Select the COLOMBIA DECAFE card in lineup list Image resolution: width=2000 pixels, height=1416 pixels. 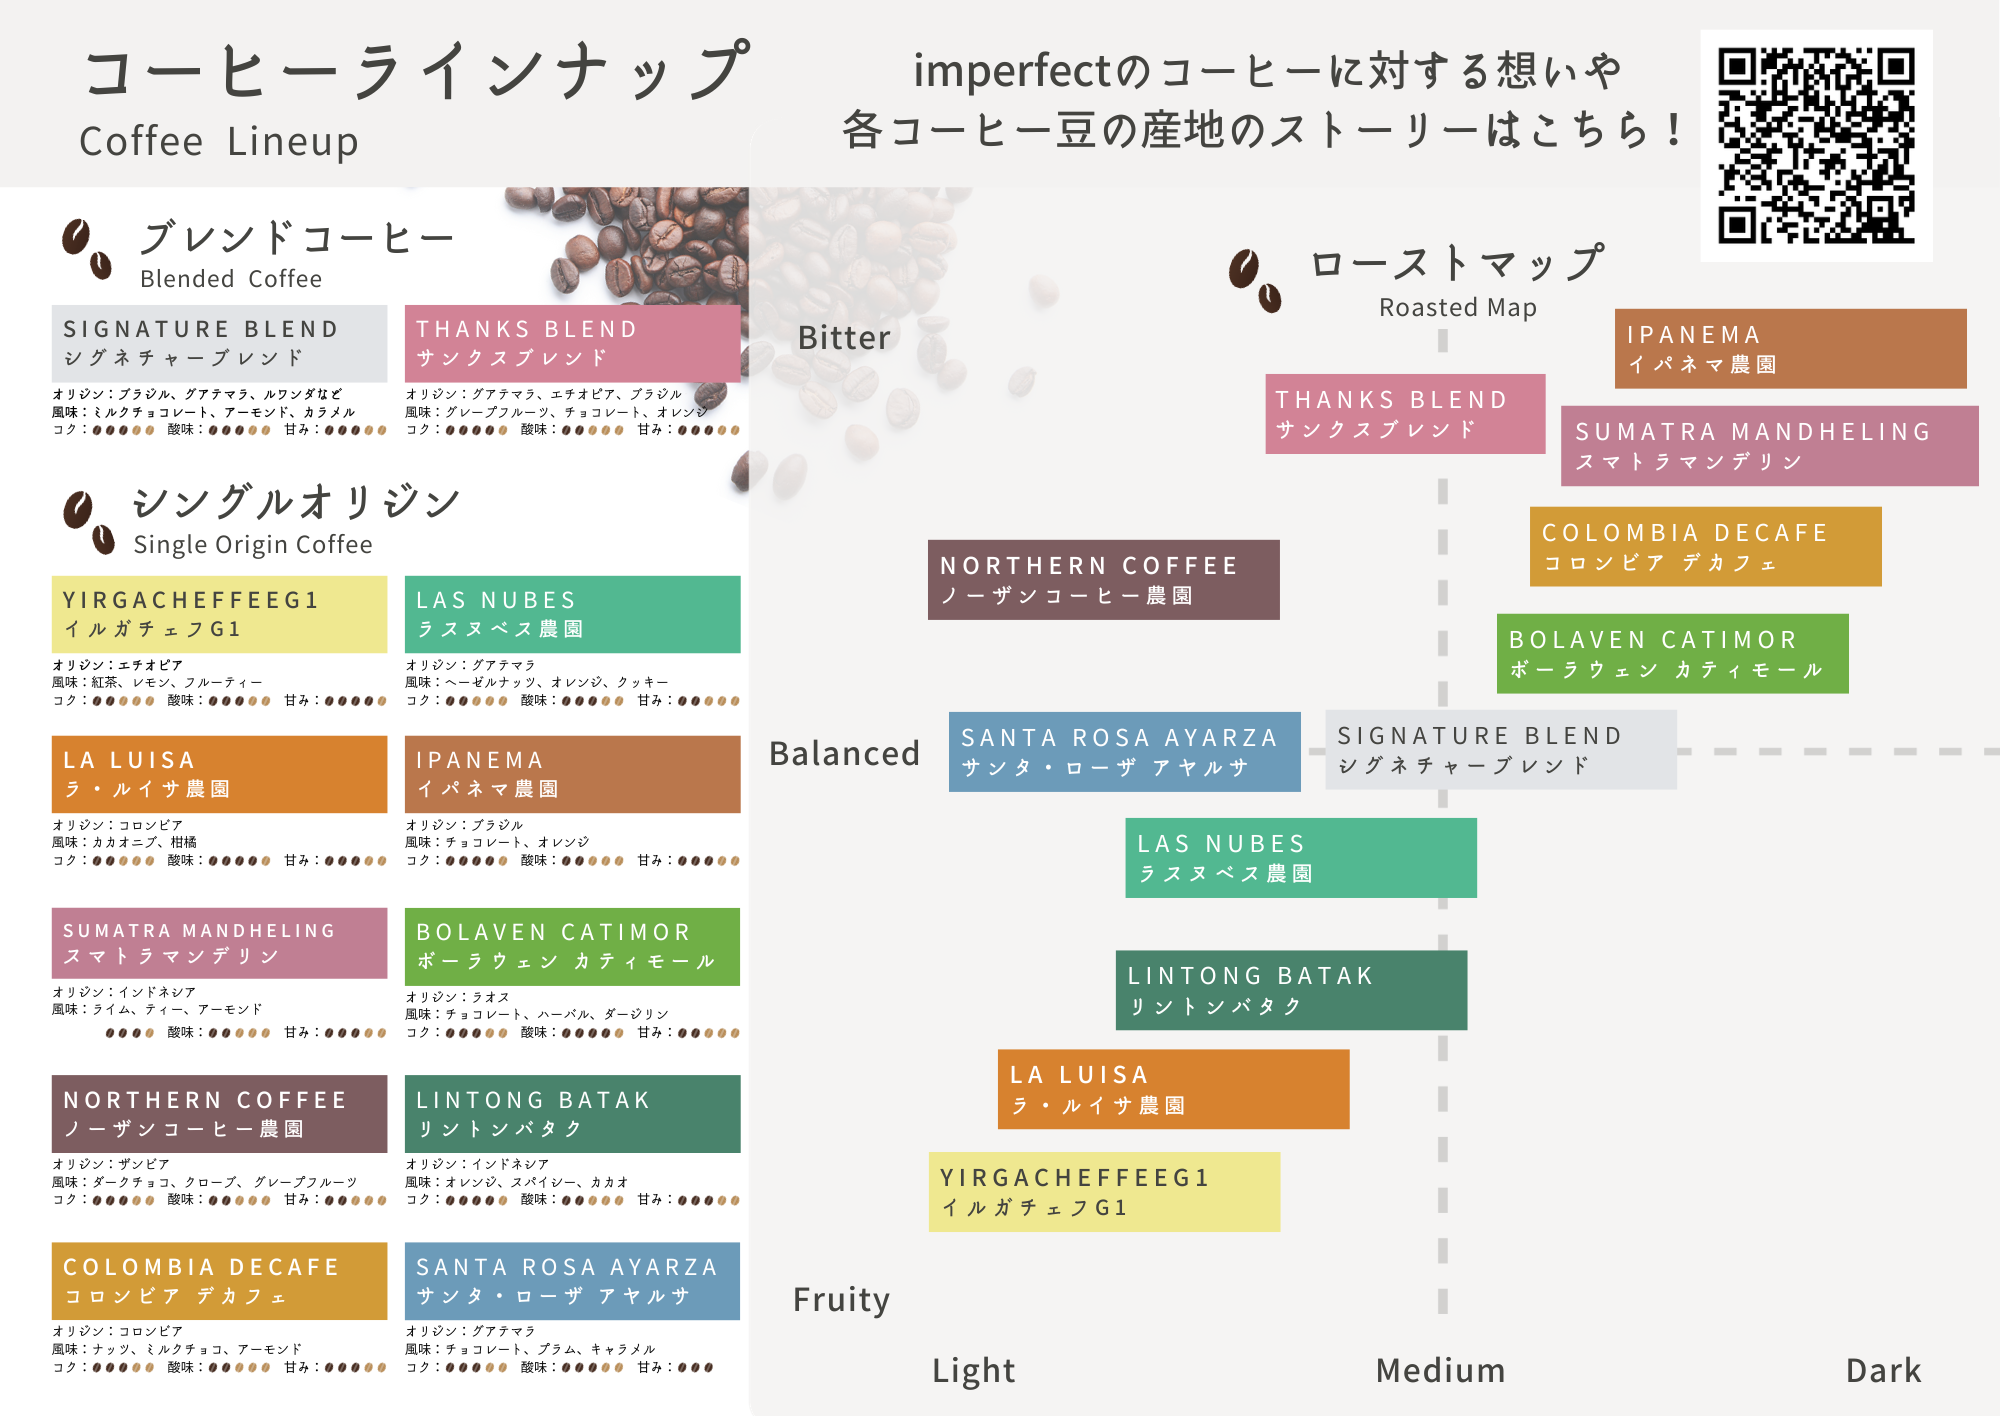click(219, 1281)
